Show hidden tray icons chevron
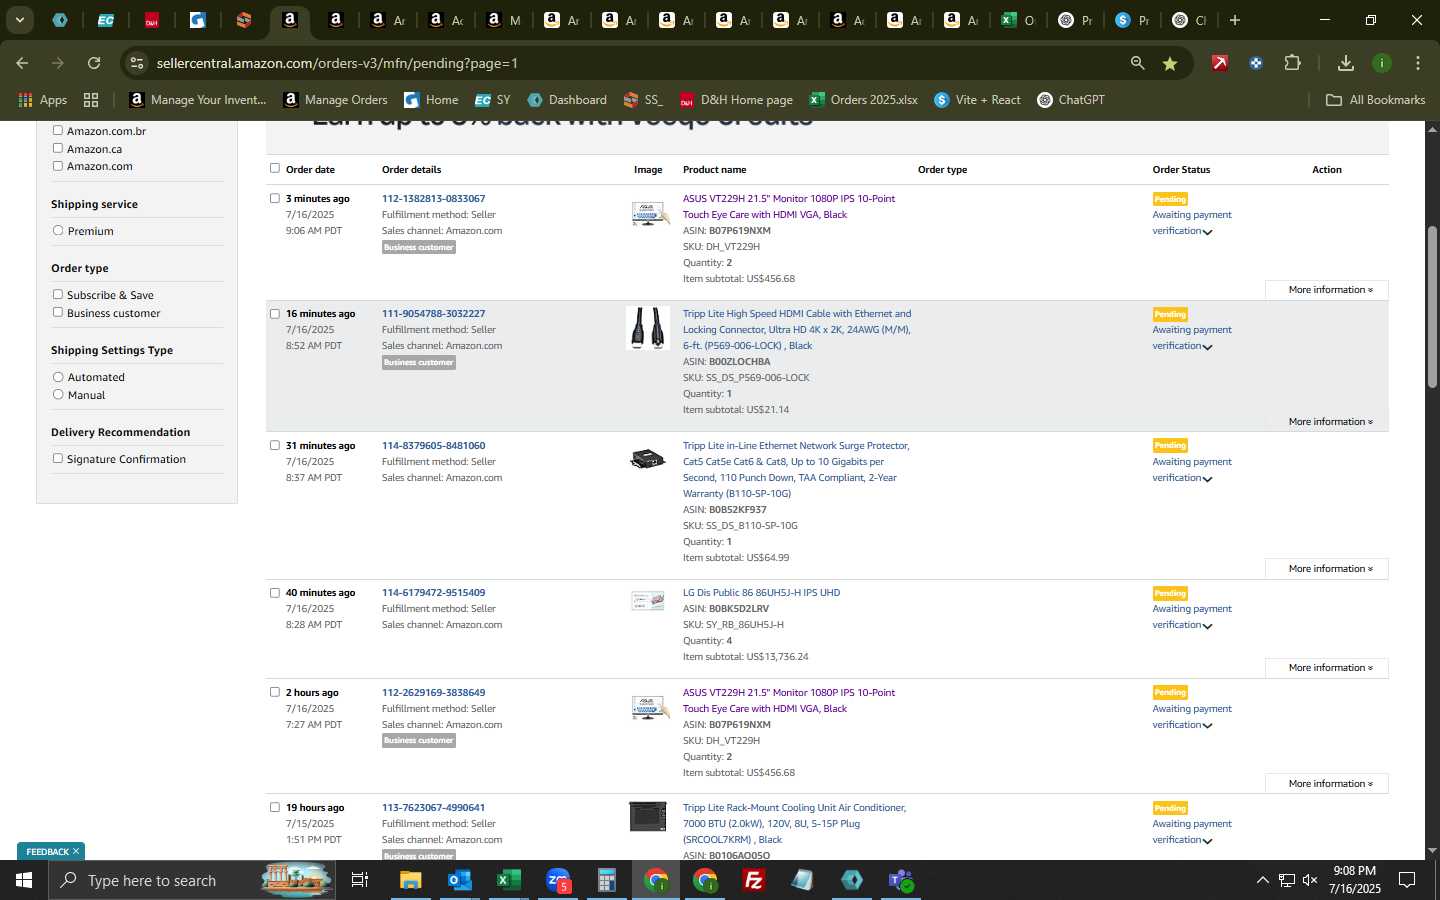The width and height of the screenshot is (1440, 900). click(1262, 880)
